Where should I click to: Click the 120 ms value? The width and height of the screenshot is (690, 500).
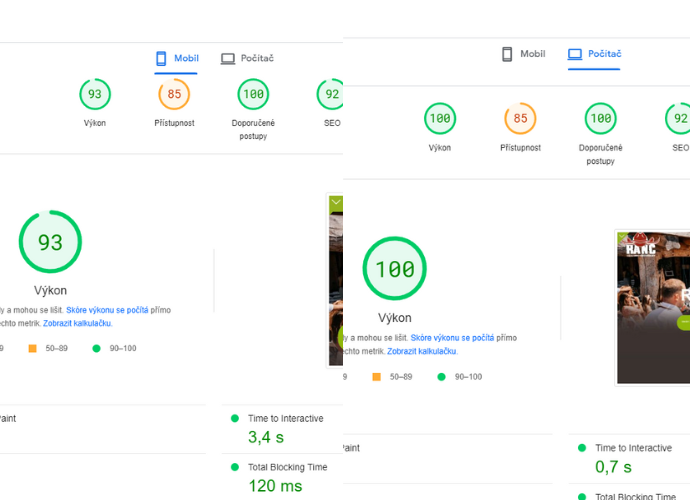pos(275,486)
